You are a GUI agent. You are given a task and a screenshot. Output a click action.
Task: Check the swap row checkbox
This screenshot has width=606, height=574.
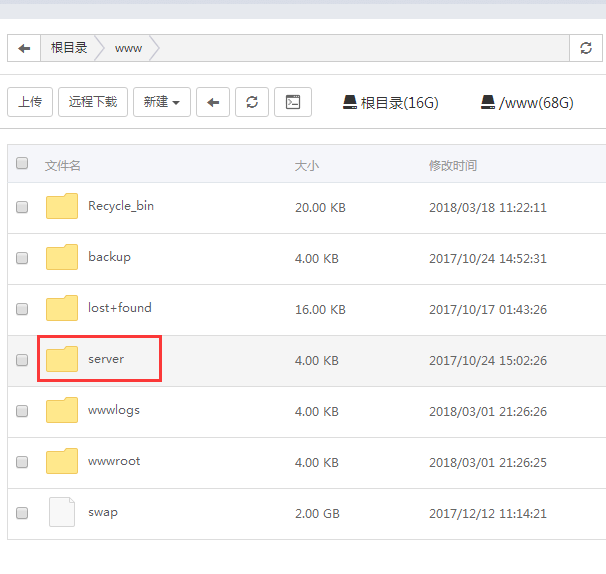click(22, 513)
